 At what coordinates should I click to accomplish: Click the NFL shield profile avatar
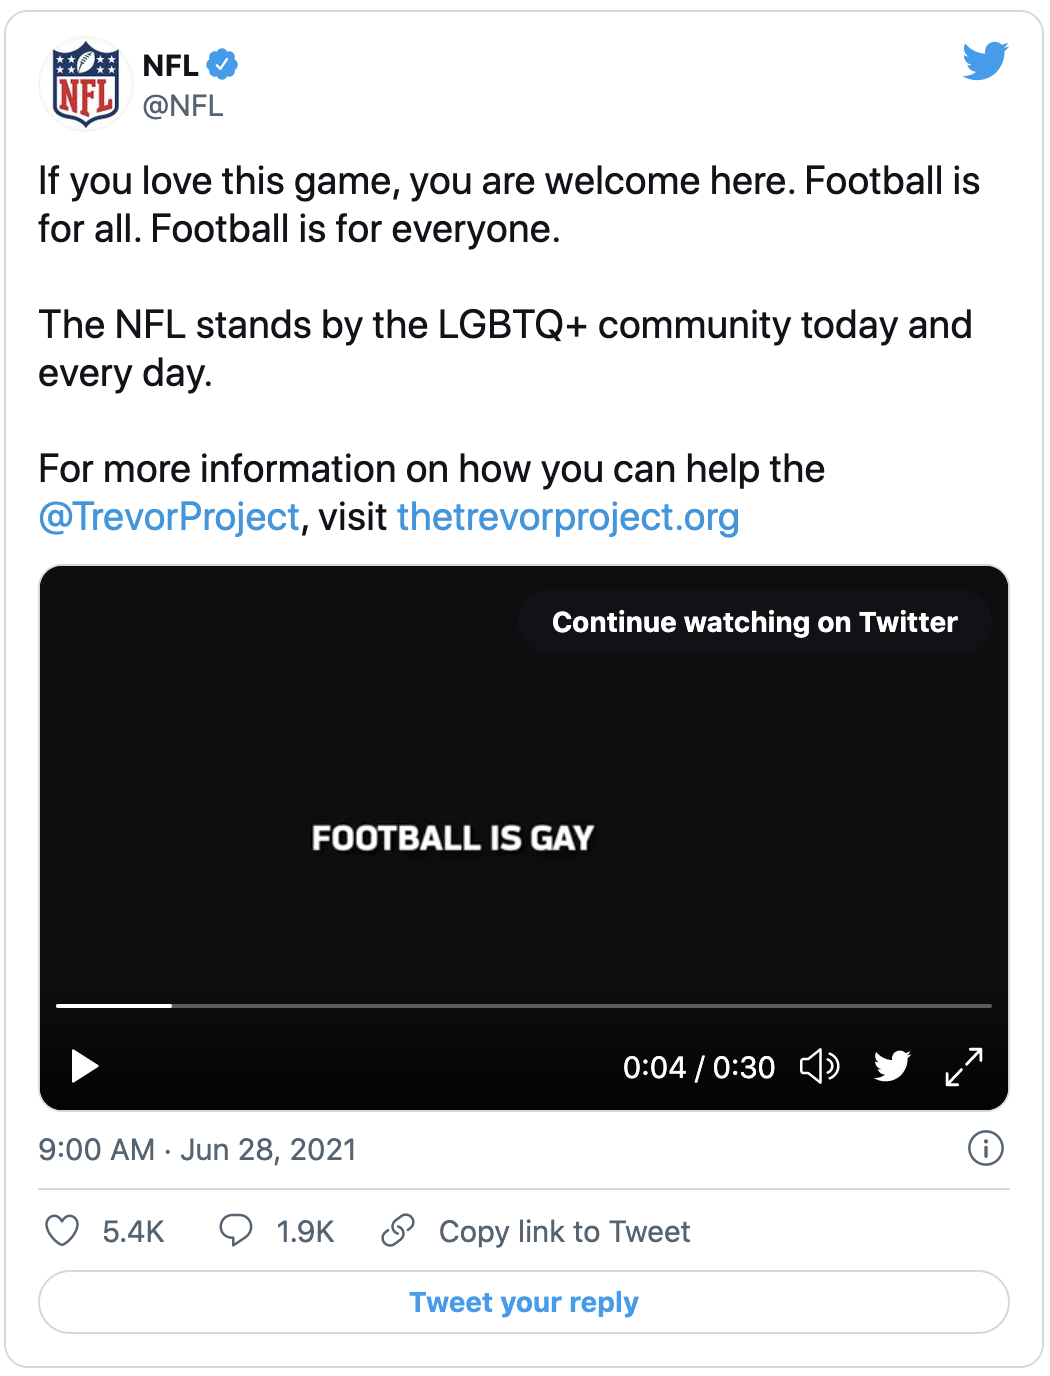click(86, 84)
